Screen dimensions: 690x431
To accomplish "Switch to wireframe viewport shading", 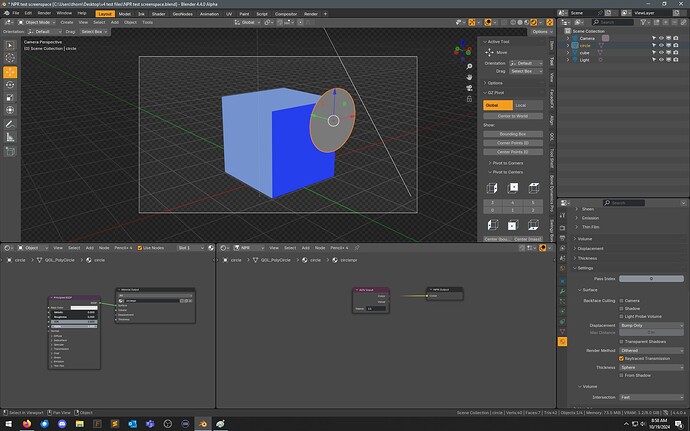I will click(x=513, y=22).
